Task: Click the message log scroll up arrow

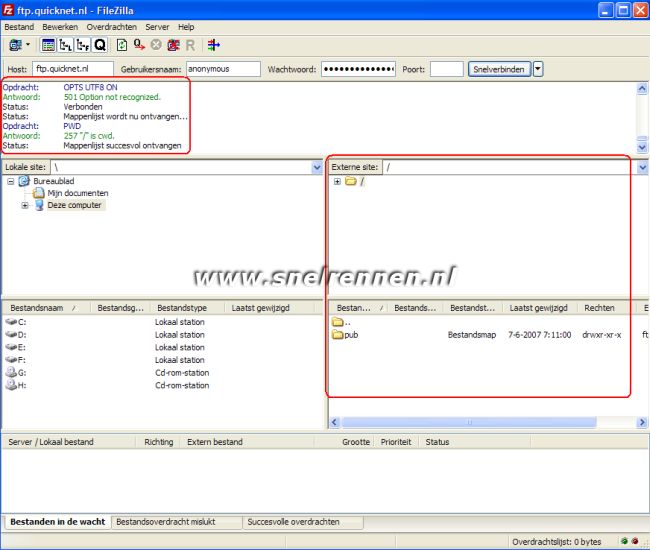Action: coord(642,88)
